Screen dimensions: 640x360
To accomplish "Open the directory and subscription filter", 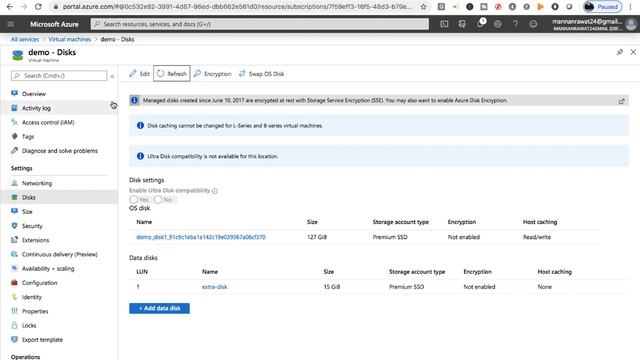I will point(462,24).
